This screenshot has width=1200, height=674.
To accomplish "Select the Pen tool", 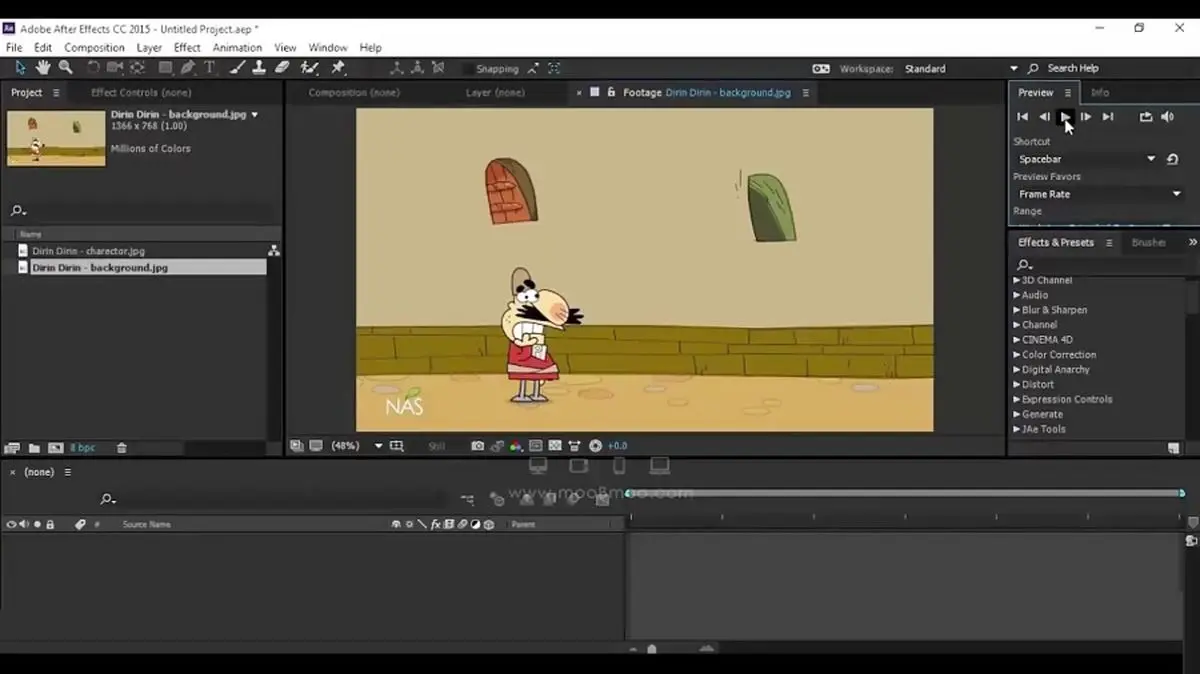I will (x=188, y=68).
